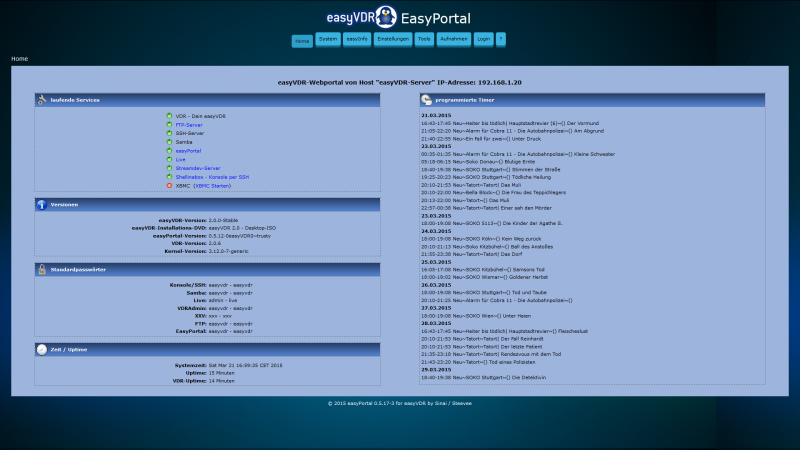Click the icon beside programmierte Timer

(x=427, y=100)
